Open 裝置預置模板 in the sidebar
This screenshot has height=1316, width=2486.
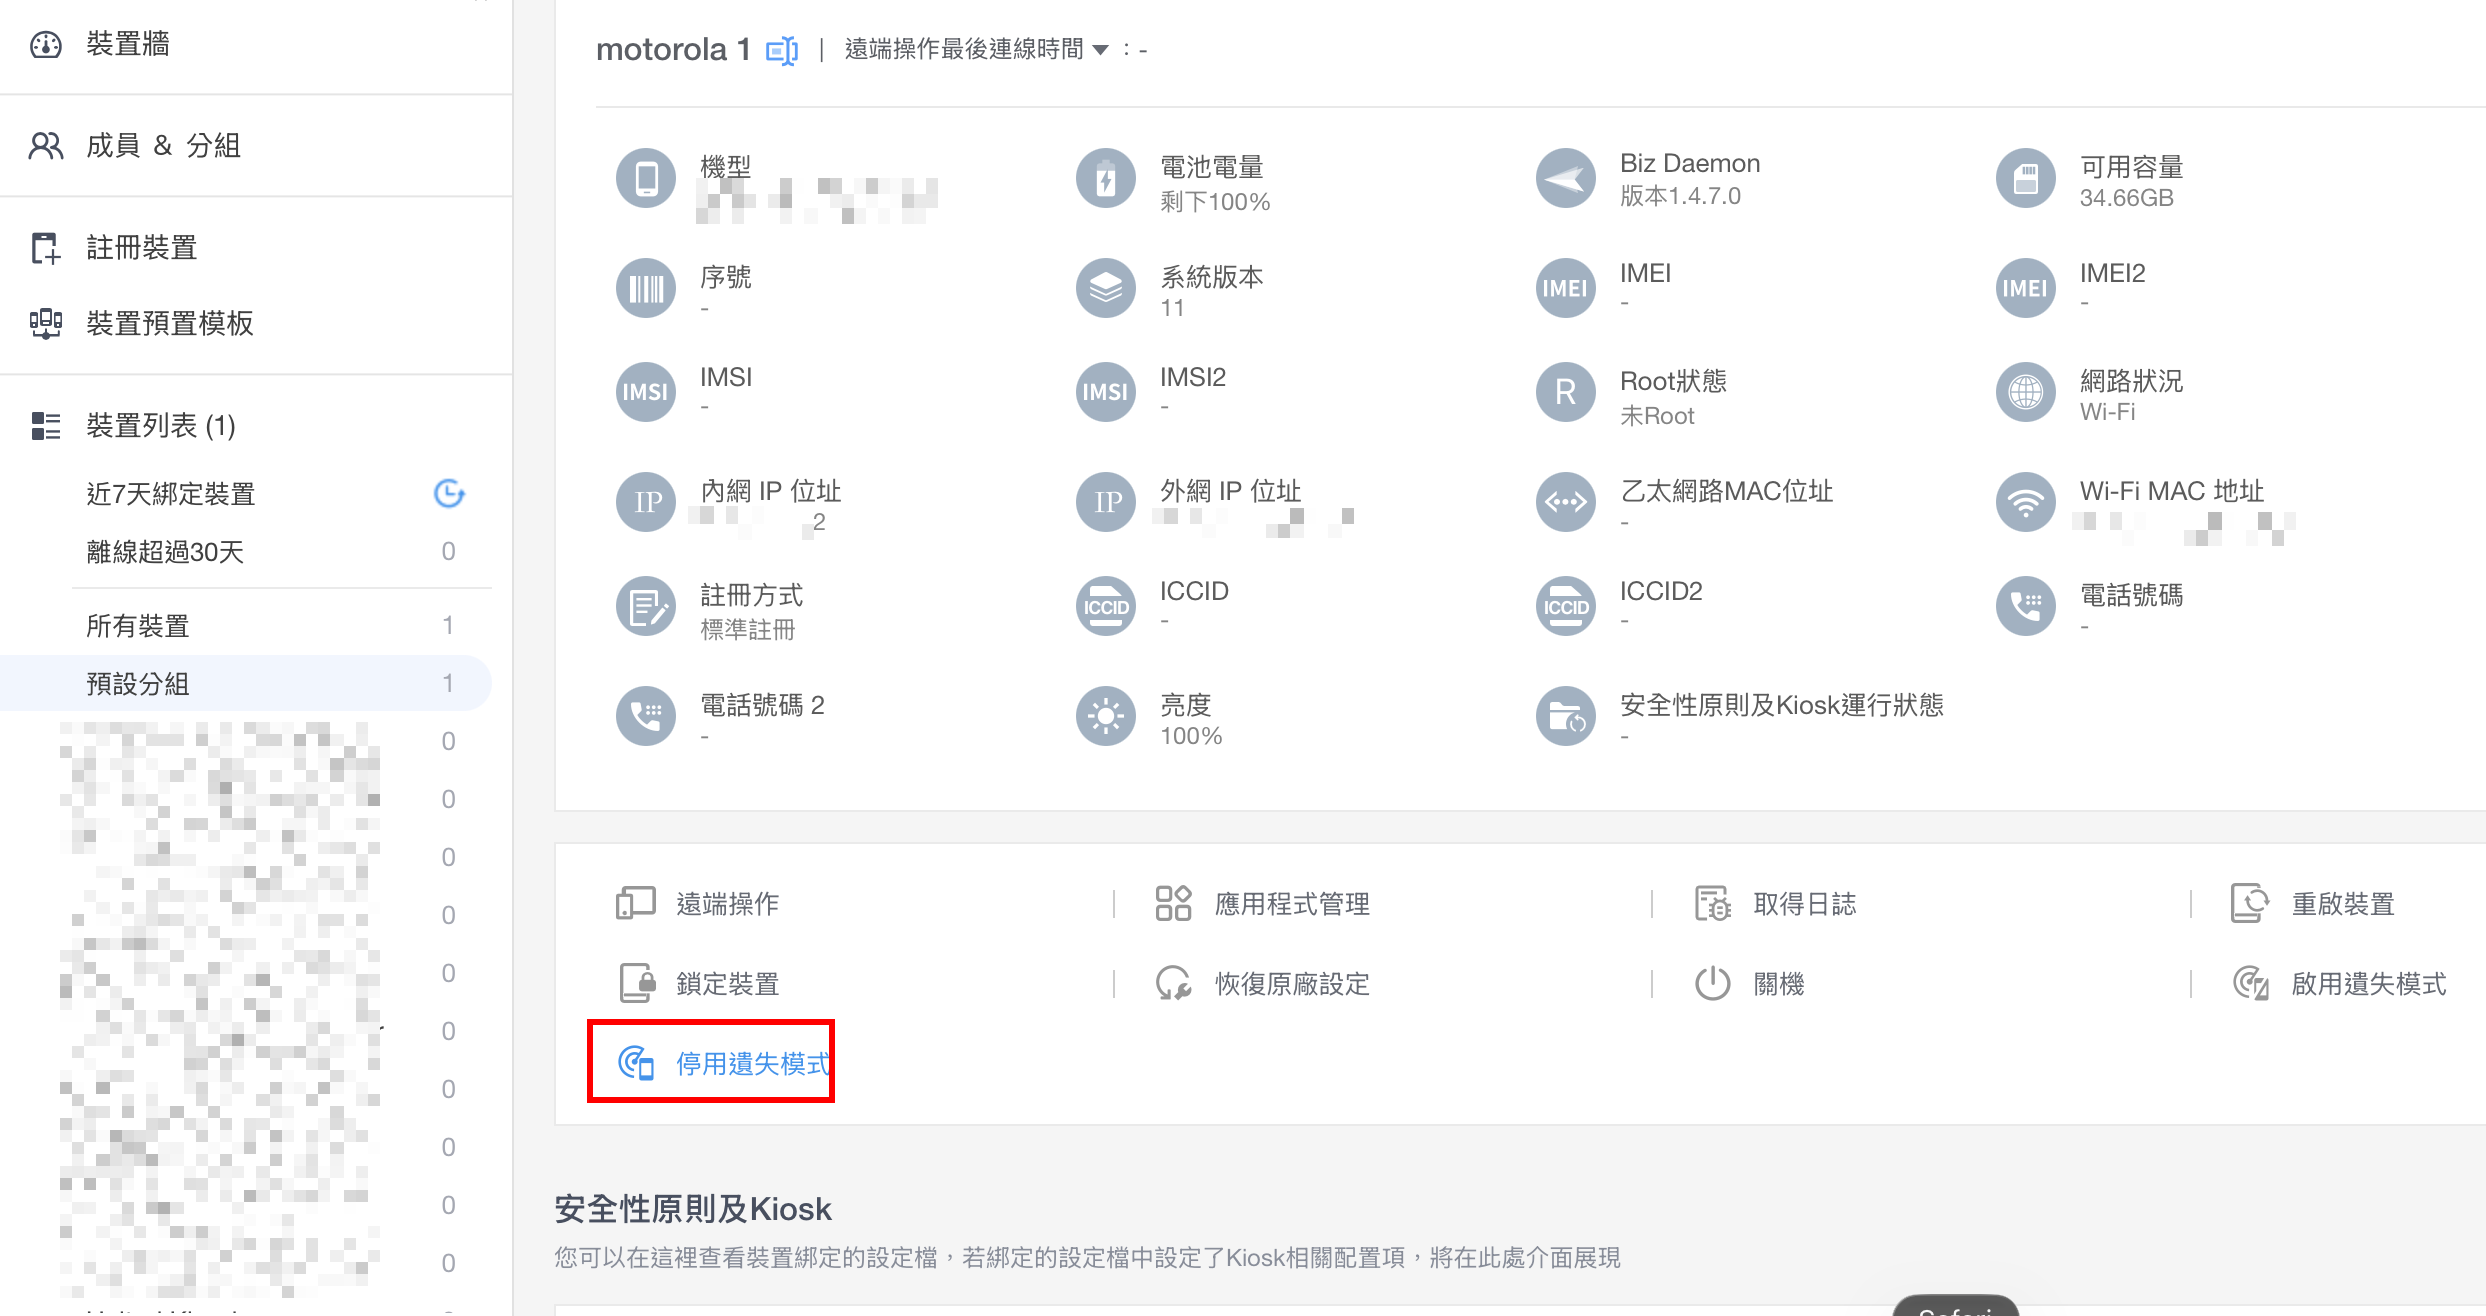click(x=169, y=324)
